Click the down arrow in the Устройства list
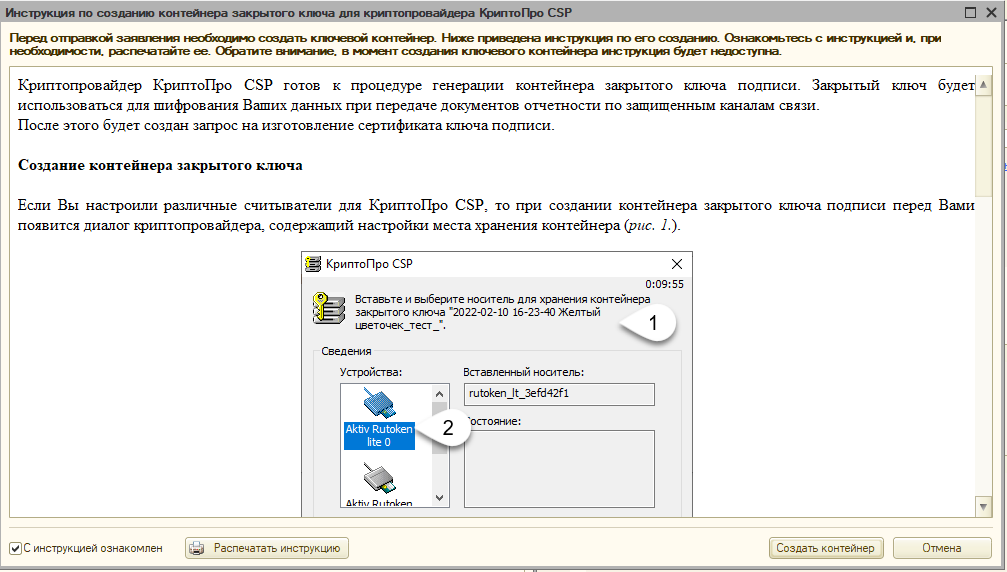This screenshot has width=1007, height=572. point(440,496)
